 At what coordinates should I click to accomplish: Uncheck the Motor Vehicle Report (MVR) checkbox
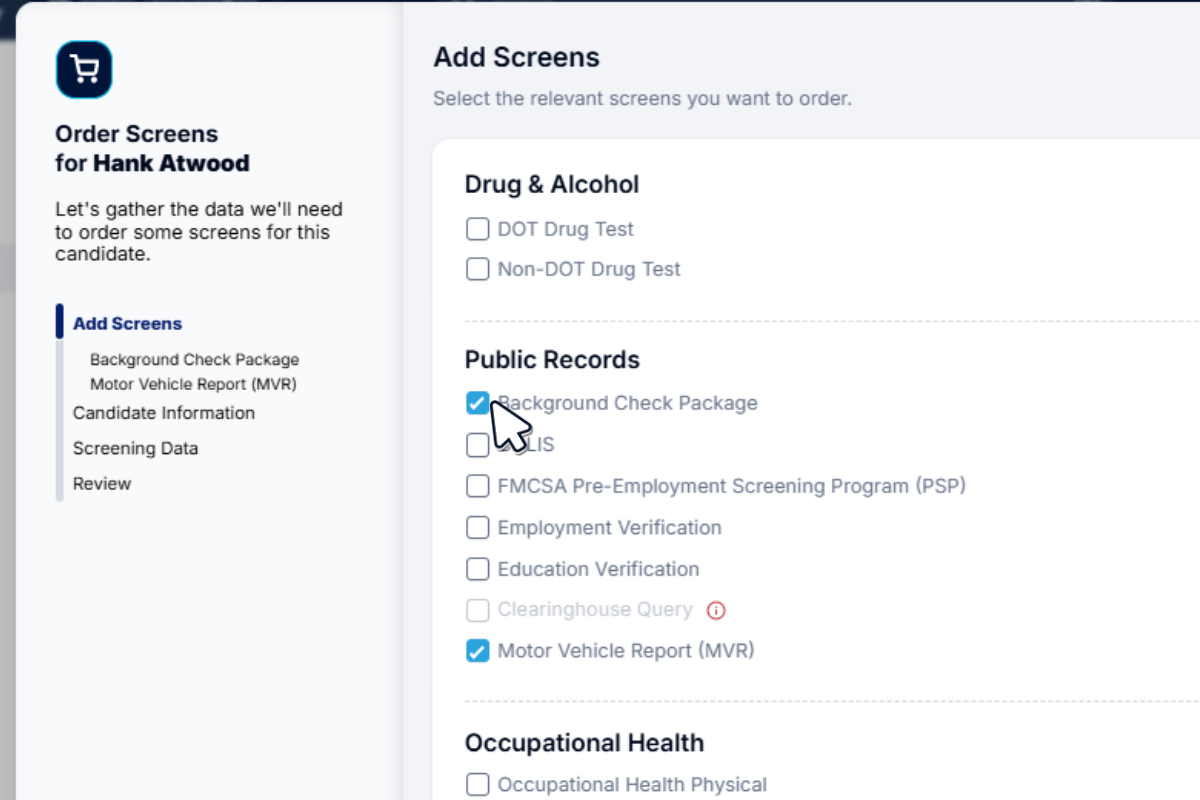tap(478, 651)
